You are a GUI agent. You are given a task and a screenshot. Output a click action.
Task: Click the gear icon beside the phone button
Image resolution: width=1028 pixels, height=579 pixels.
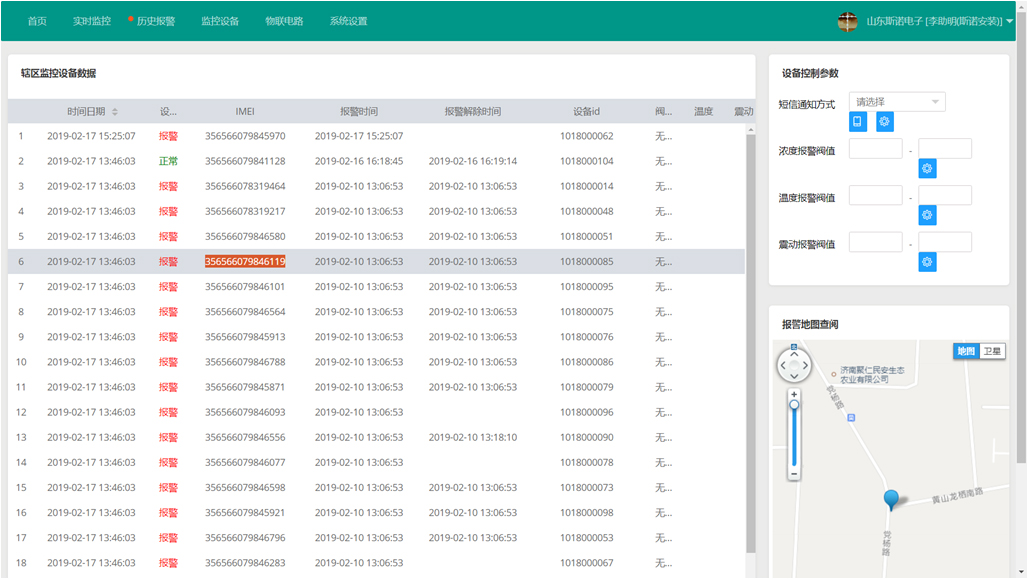pyautogui.click(x=885, y=122)
